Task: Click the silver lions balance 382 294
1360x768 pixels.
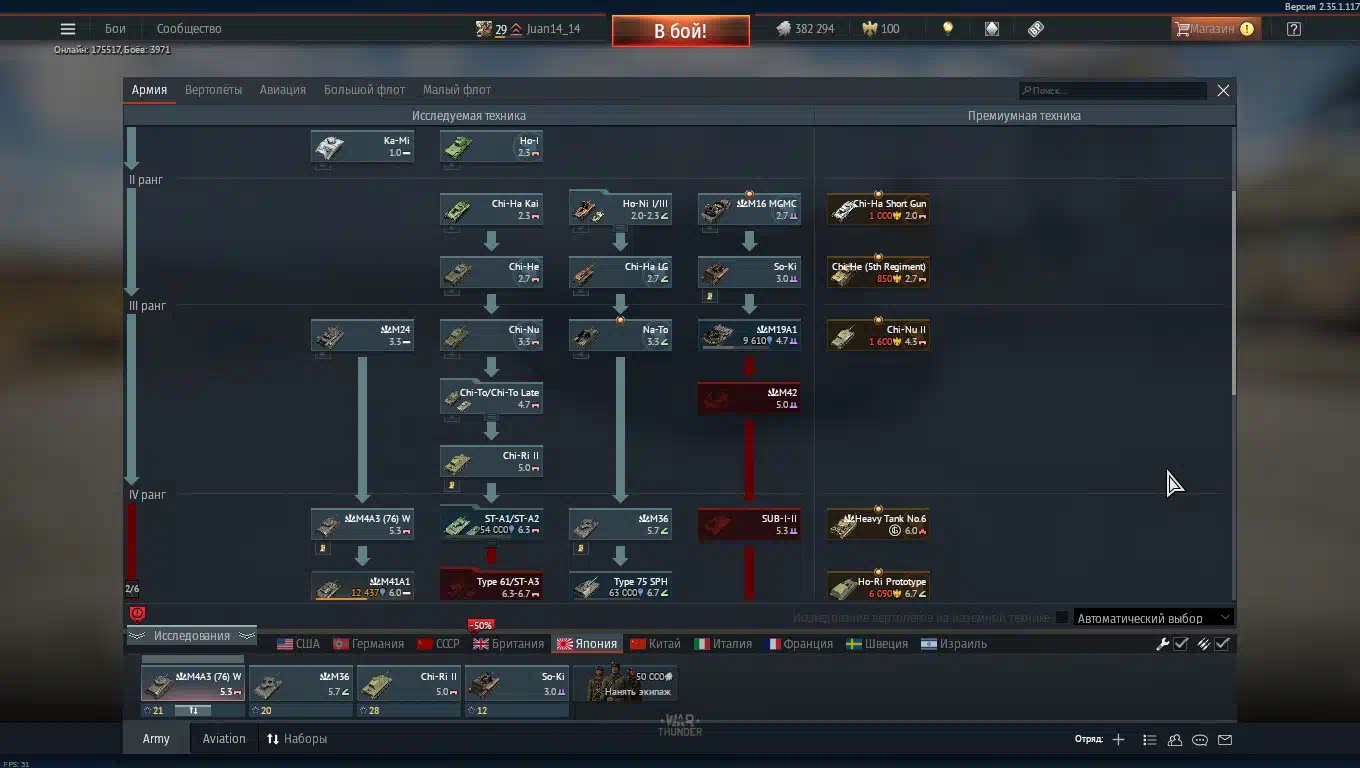Action: tap(805, 29)
